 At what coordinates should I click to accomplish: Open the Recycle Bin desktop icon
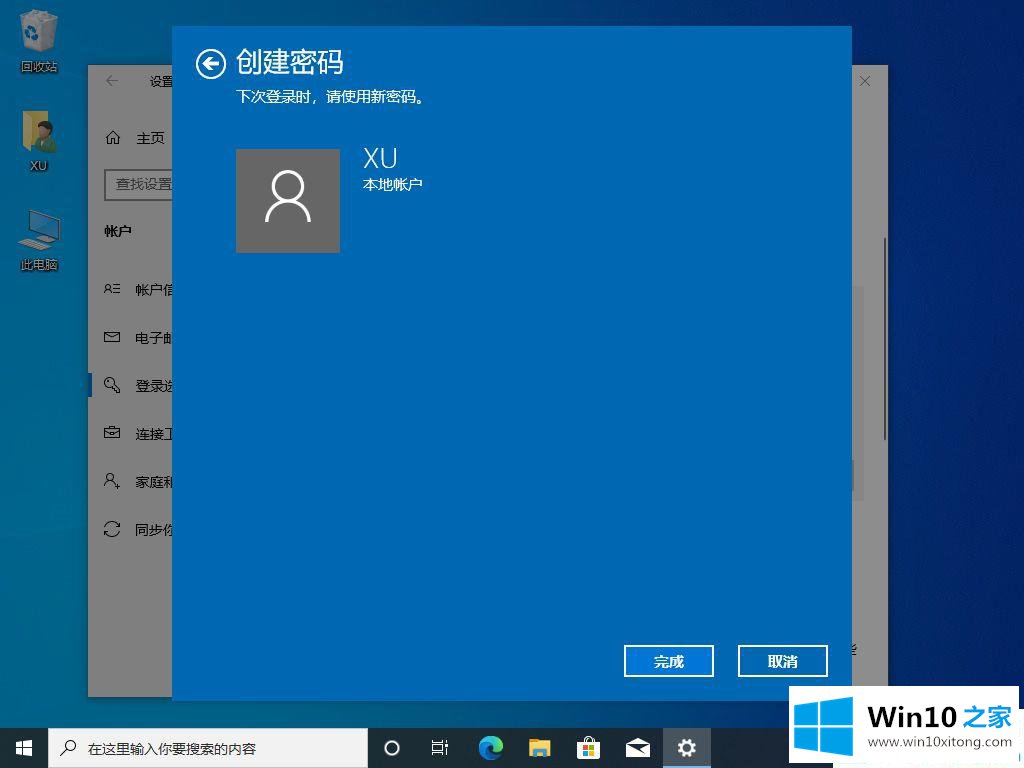click(x=39, y=41)
